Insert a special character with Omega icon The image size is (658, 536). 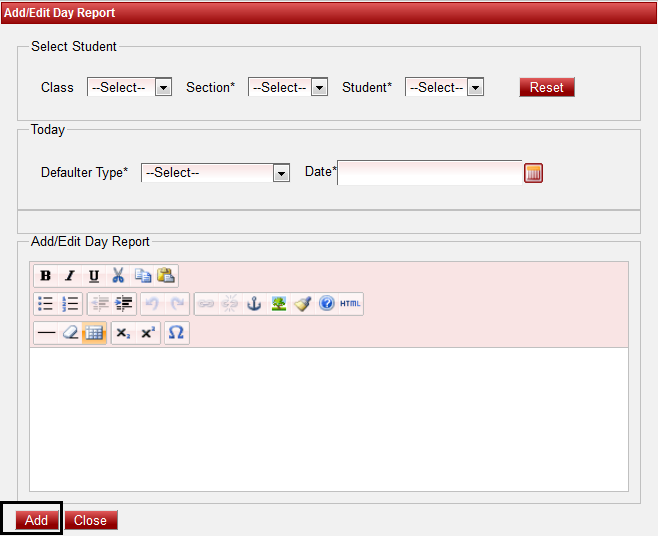(x=176, y=333)
